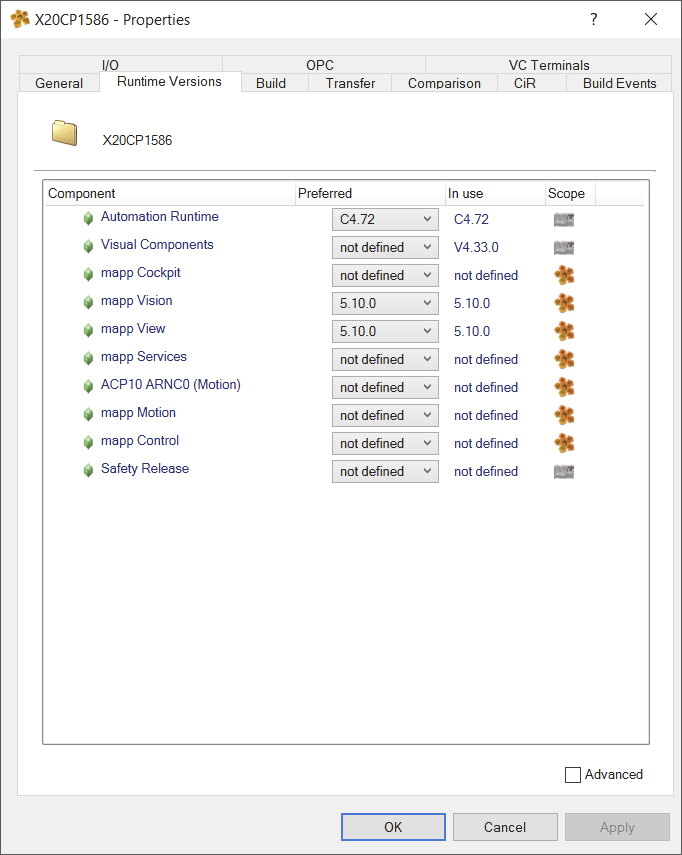
Task: Select the Automation Runtime component label
Action: (x=160, y=216)
